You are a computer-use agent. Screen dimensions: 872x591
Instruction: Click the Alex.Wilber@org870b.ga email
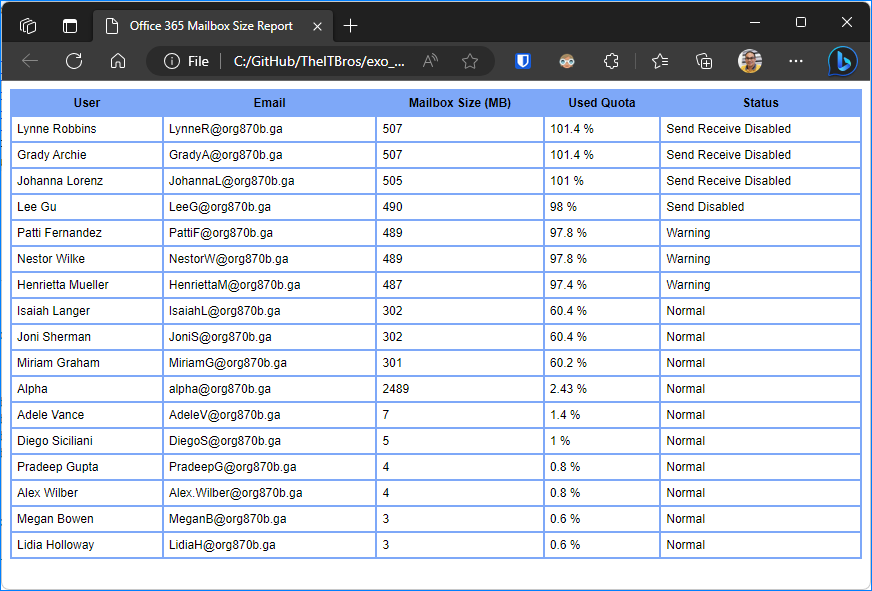pyautogui.click(x=236, y=493)
